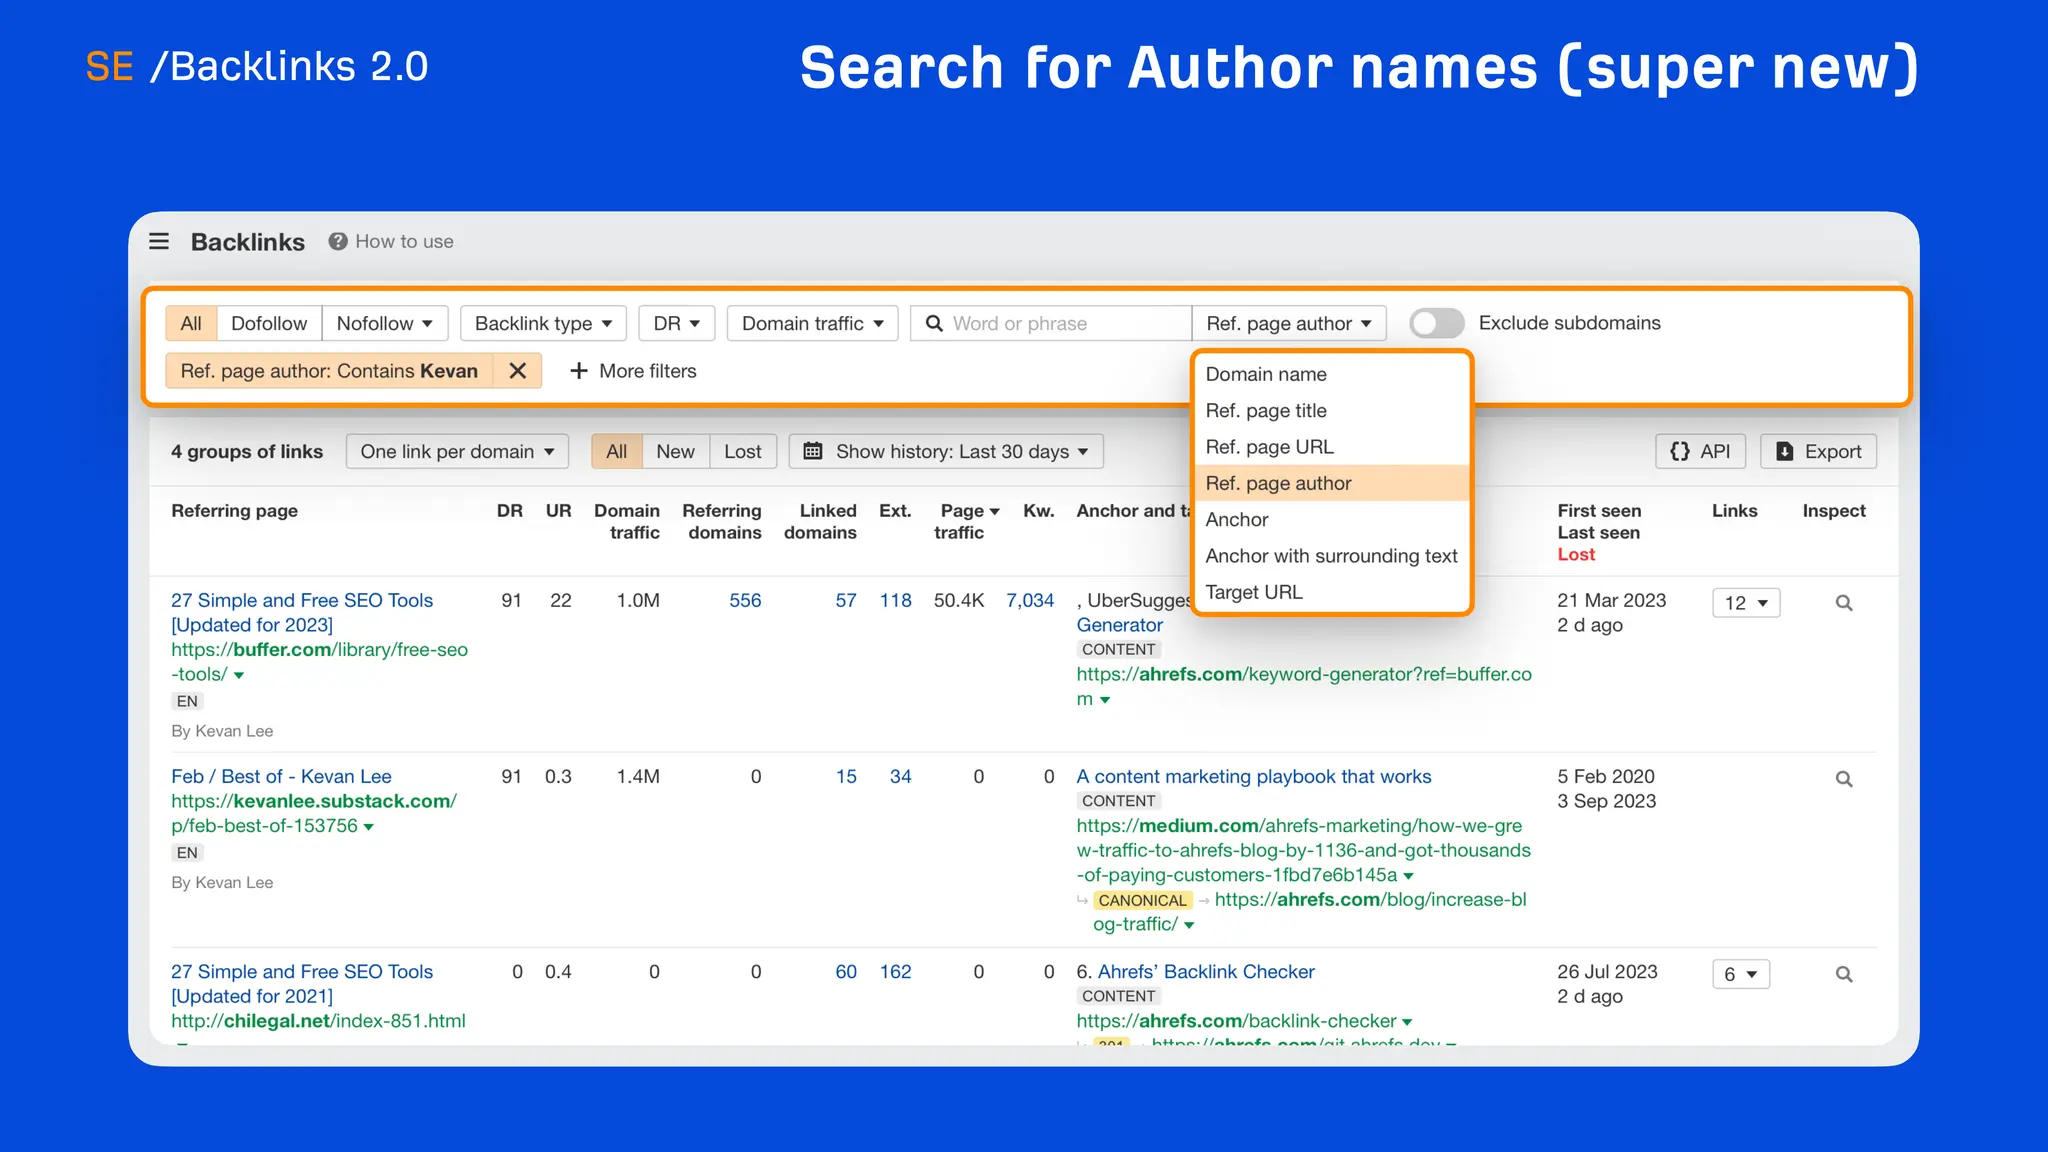Open the hamburger menu beside Backlinks
Screen dimensions: 2048x1152
(x=159, y=241)
